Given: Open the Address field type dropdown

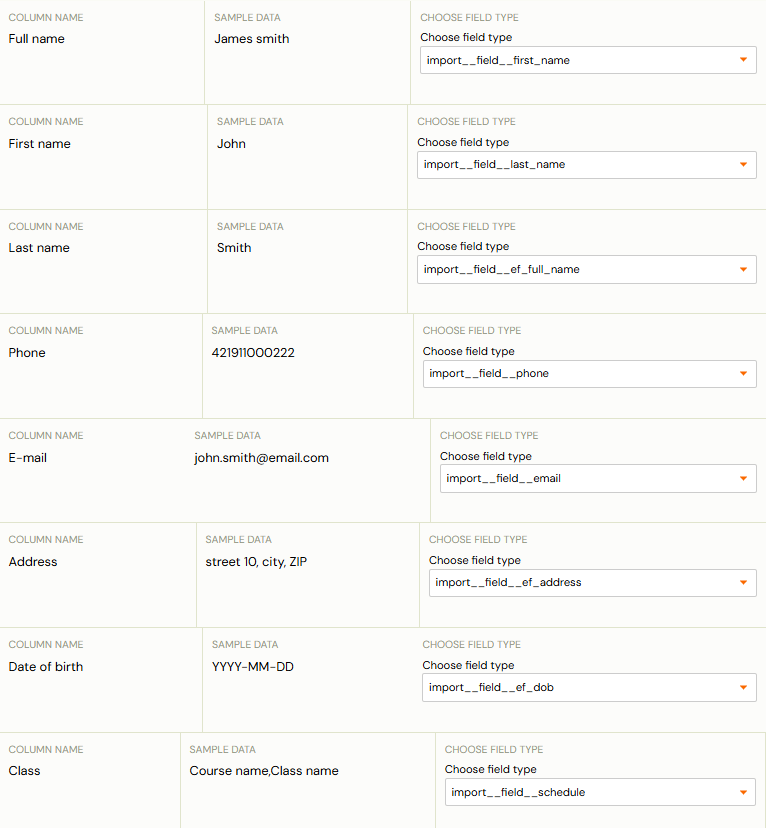Looking at the screenshot, I should pos(592,583).
